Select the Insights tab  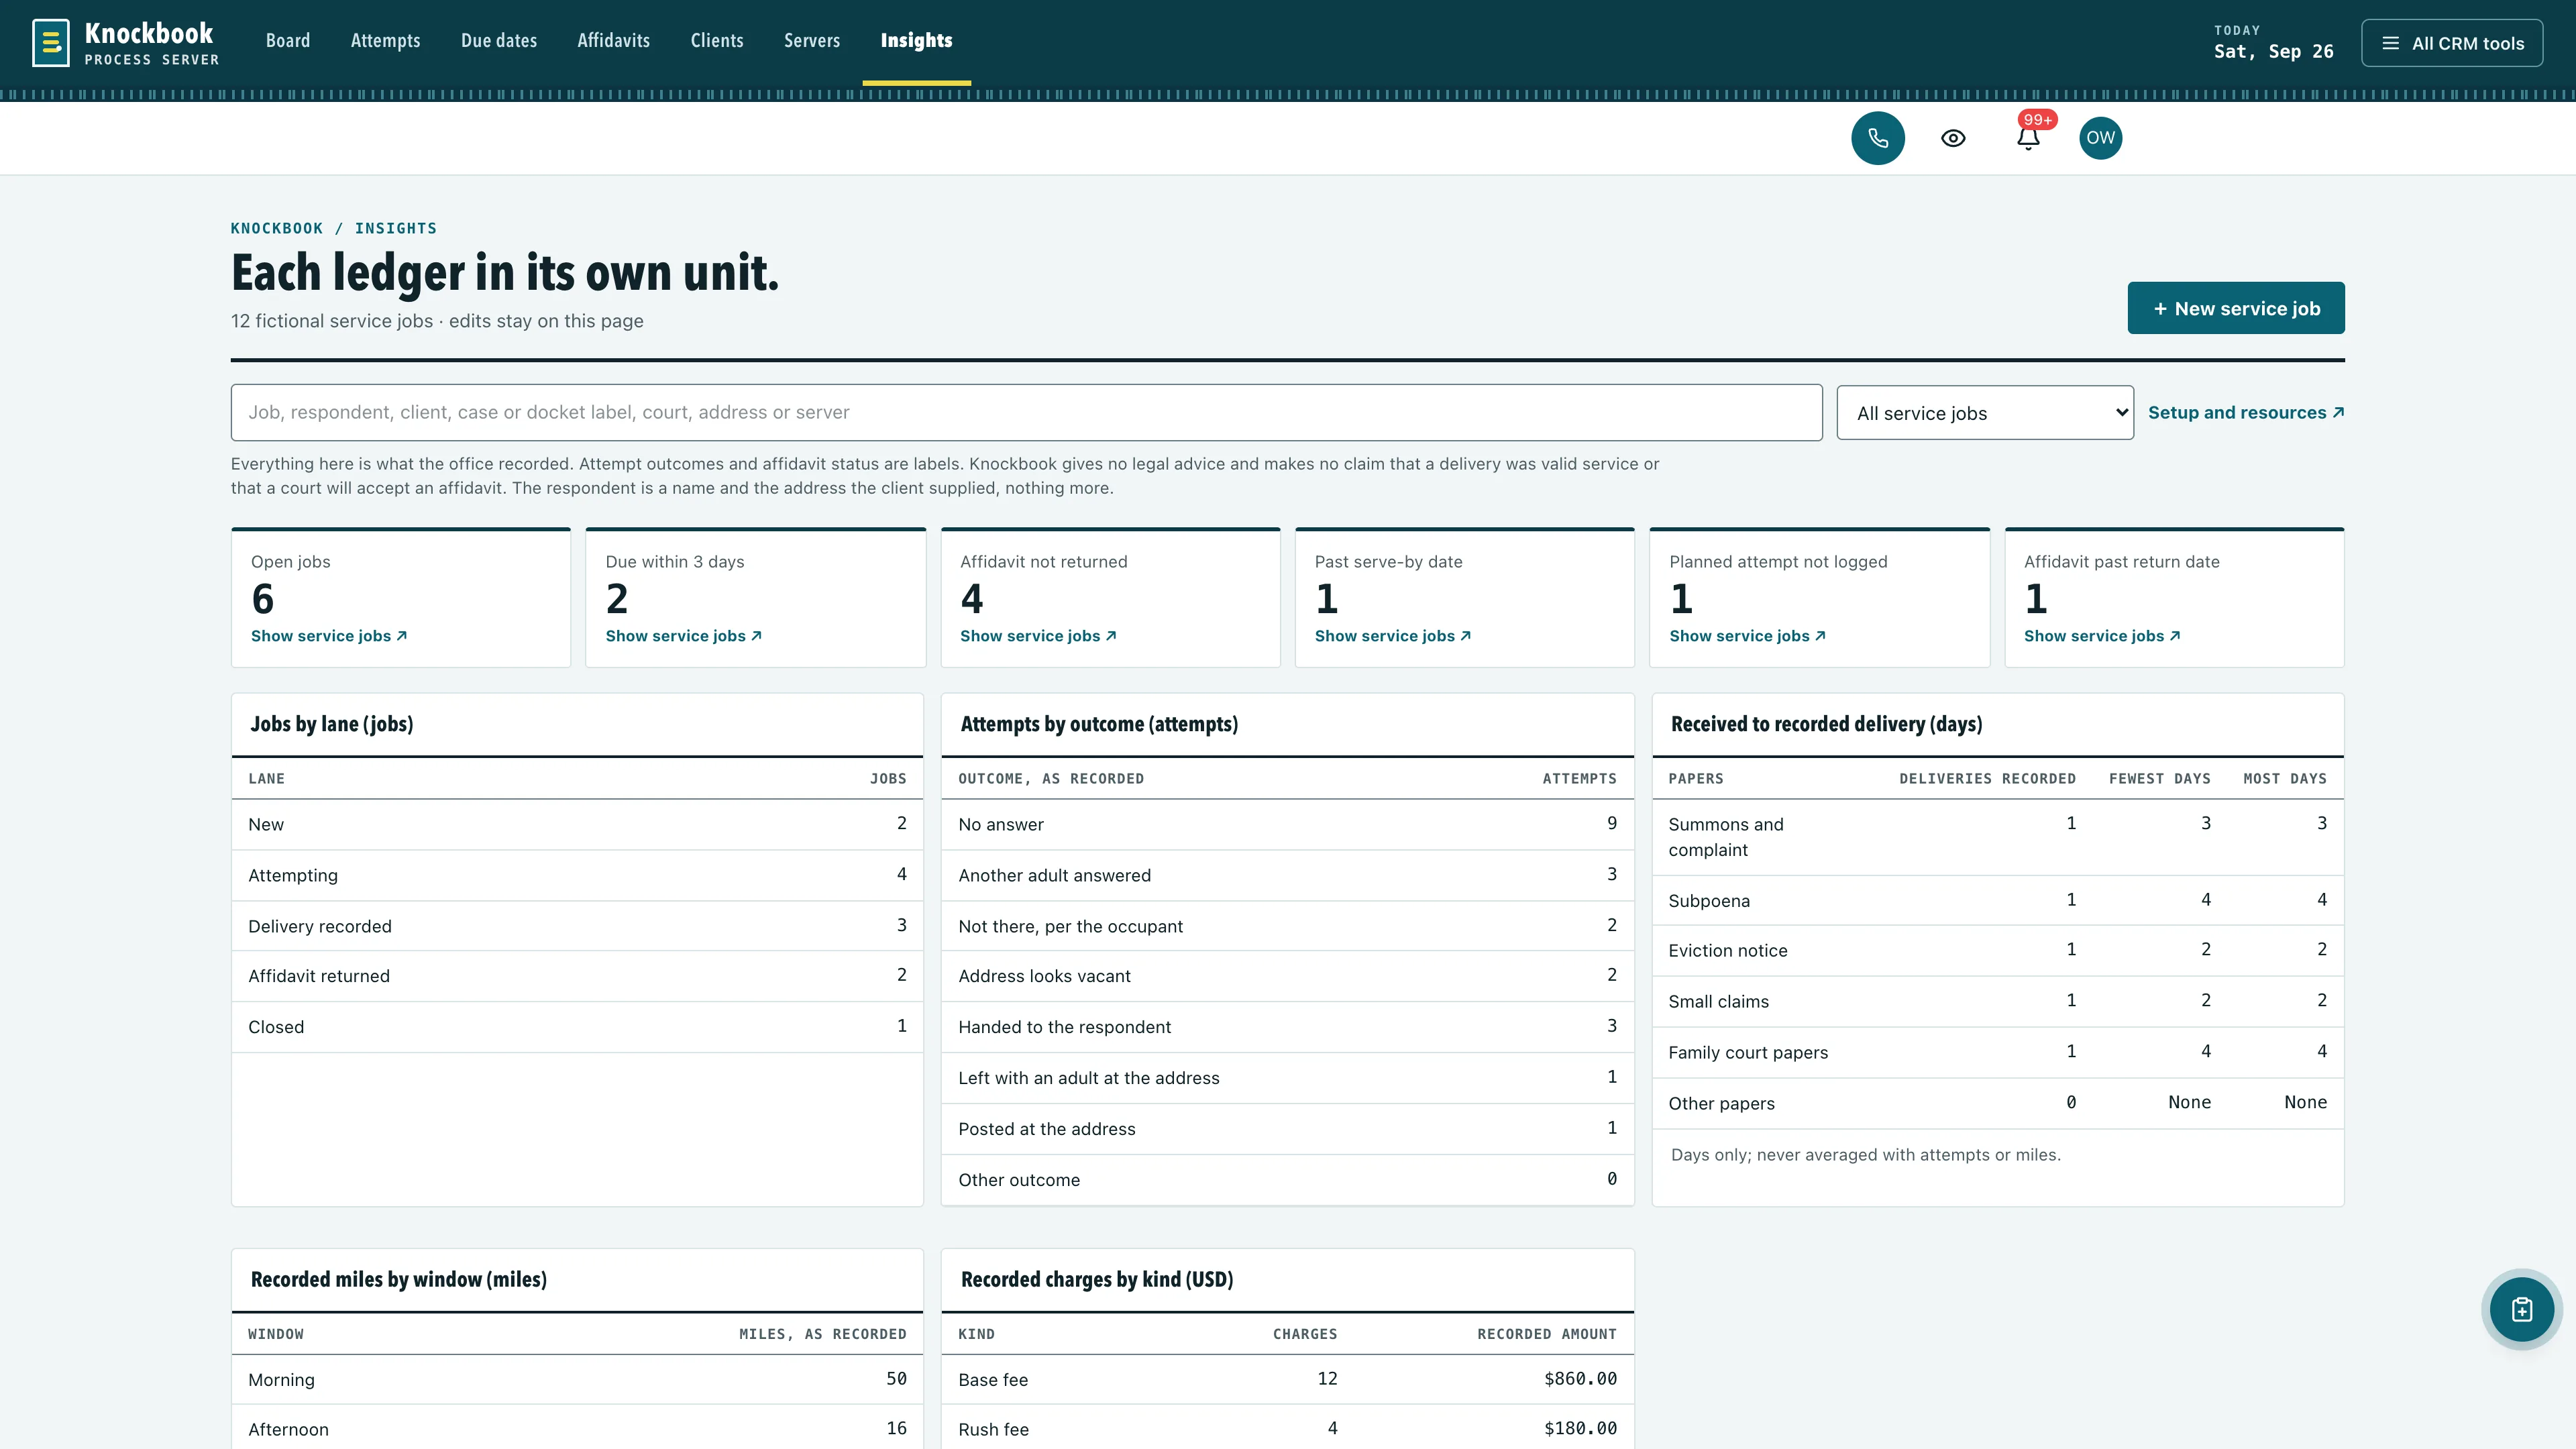click(916, 41)
